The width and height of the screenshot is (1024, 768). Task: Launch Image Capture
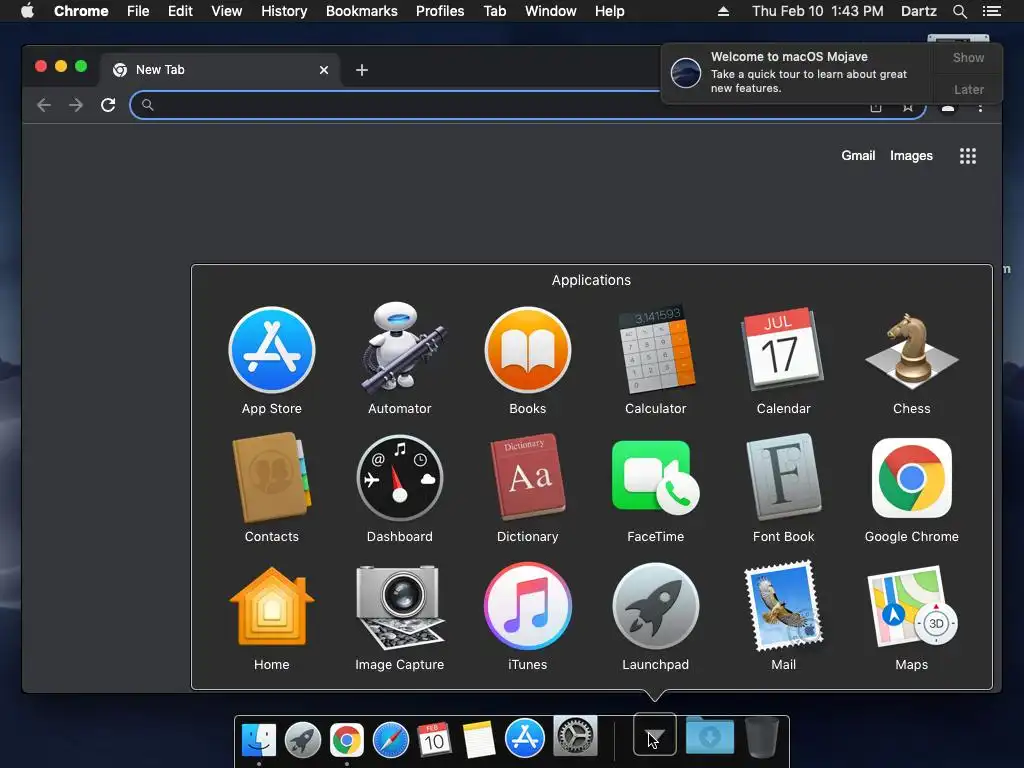coord(400,607)
